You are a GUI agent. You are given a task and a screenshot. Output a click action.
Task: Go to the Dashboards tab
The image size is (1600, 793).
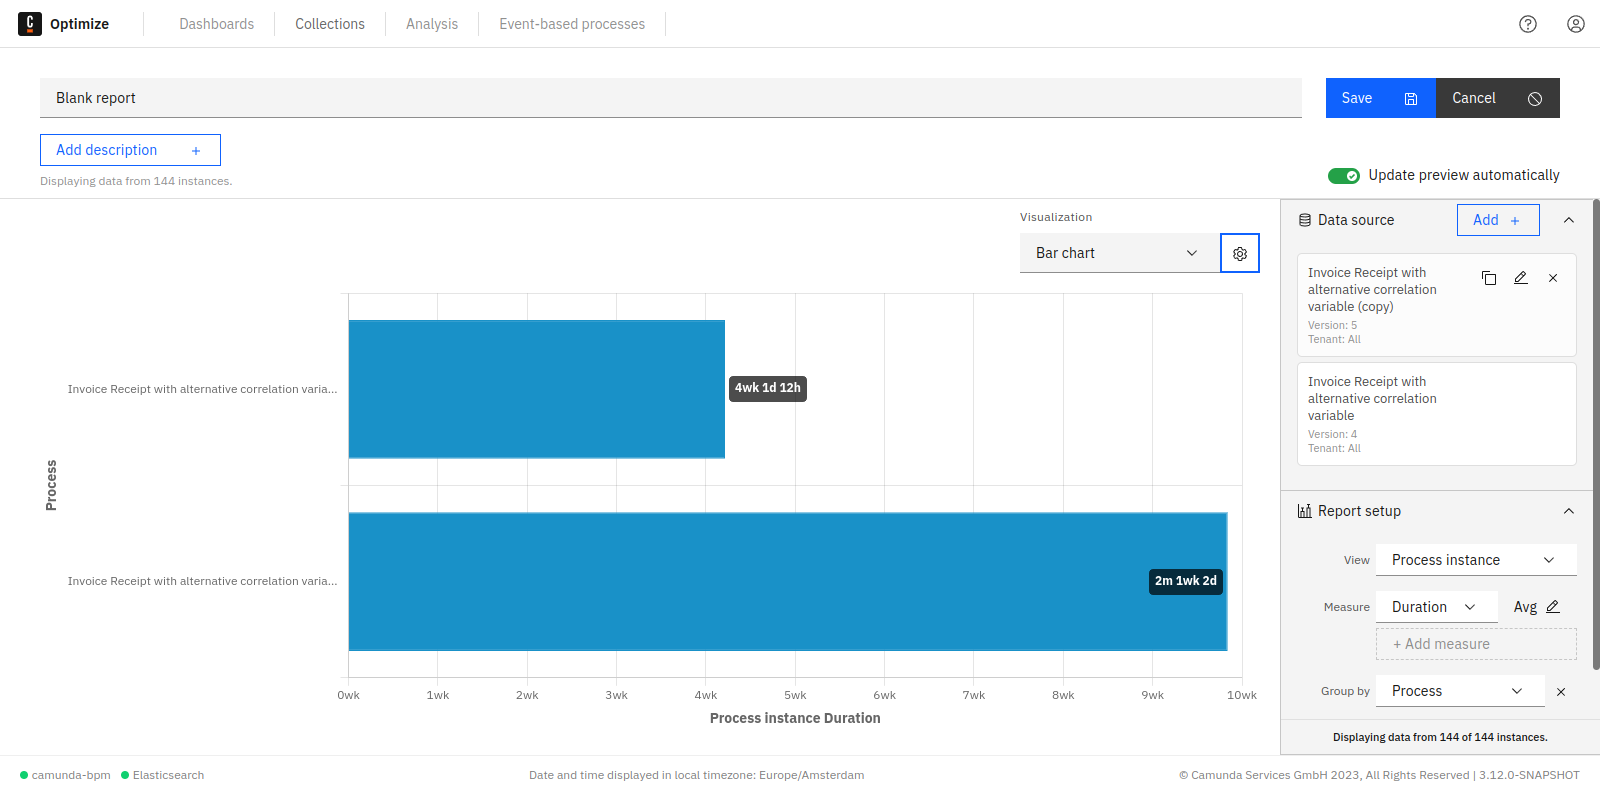217,24
